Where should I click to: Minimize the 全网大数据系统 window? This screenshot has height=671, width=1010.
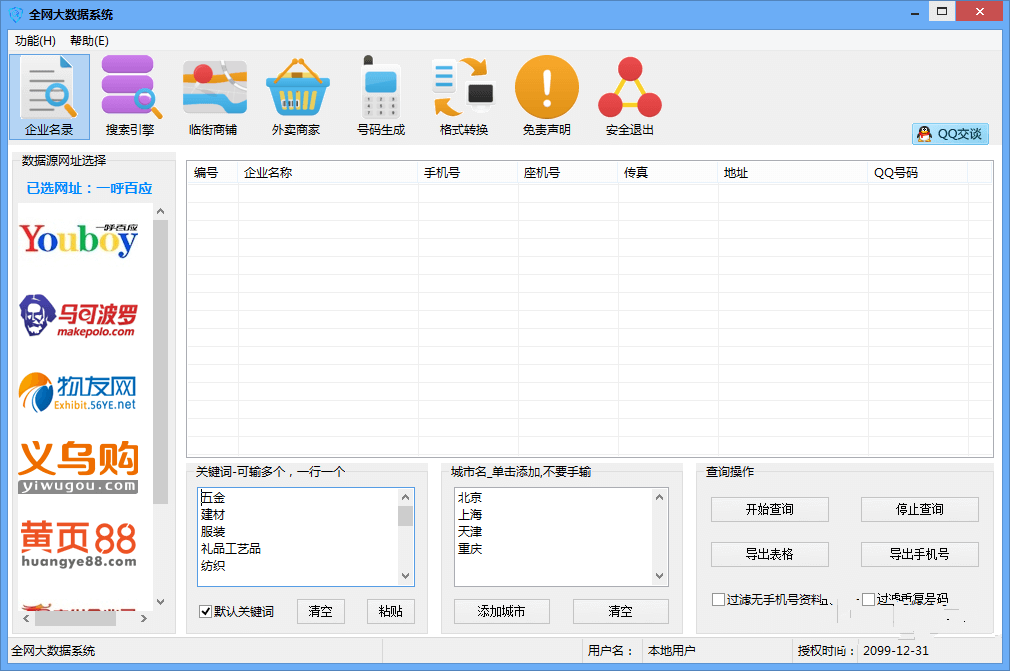point(915,12)
